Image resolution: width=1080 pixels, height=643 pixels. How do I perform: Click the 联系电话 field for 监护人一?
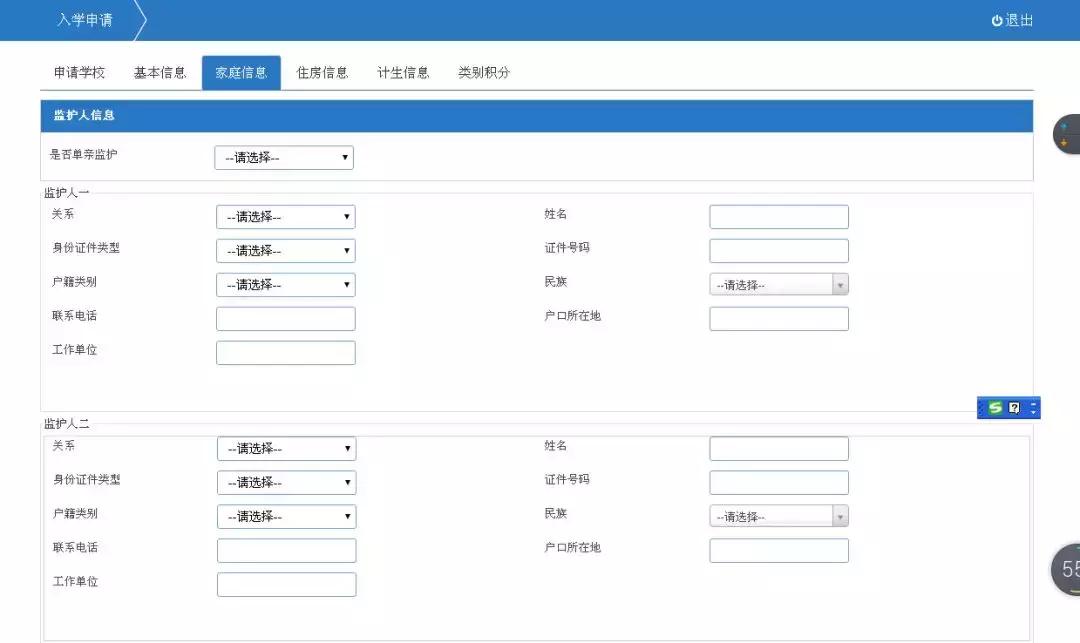pos(285,318)
